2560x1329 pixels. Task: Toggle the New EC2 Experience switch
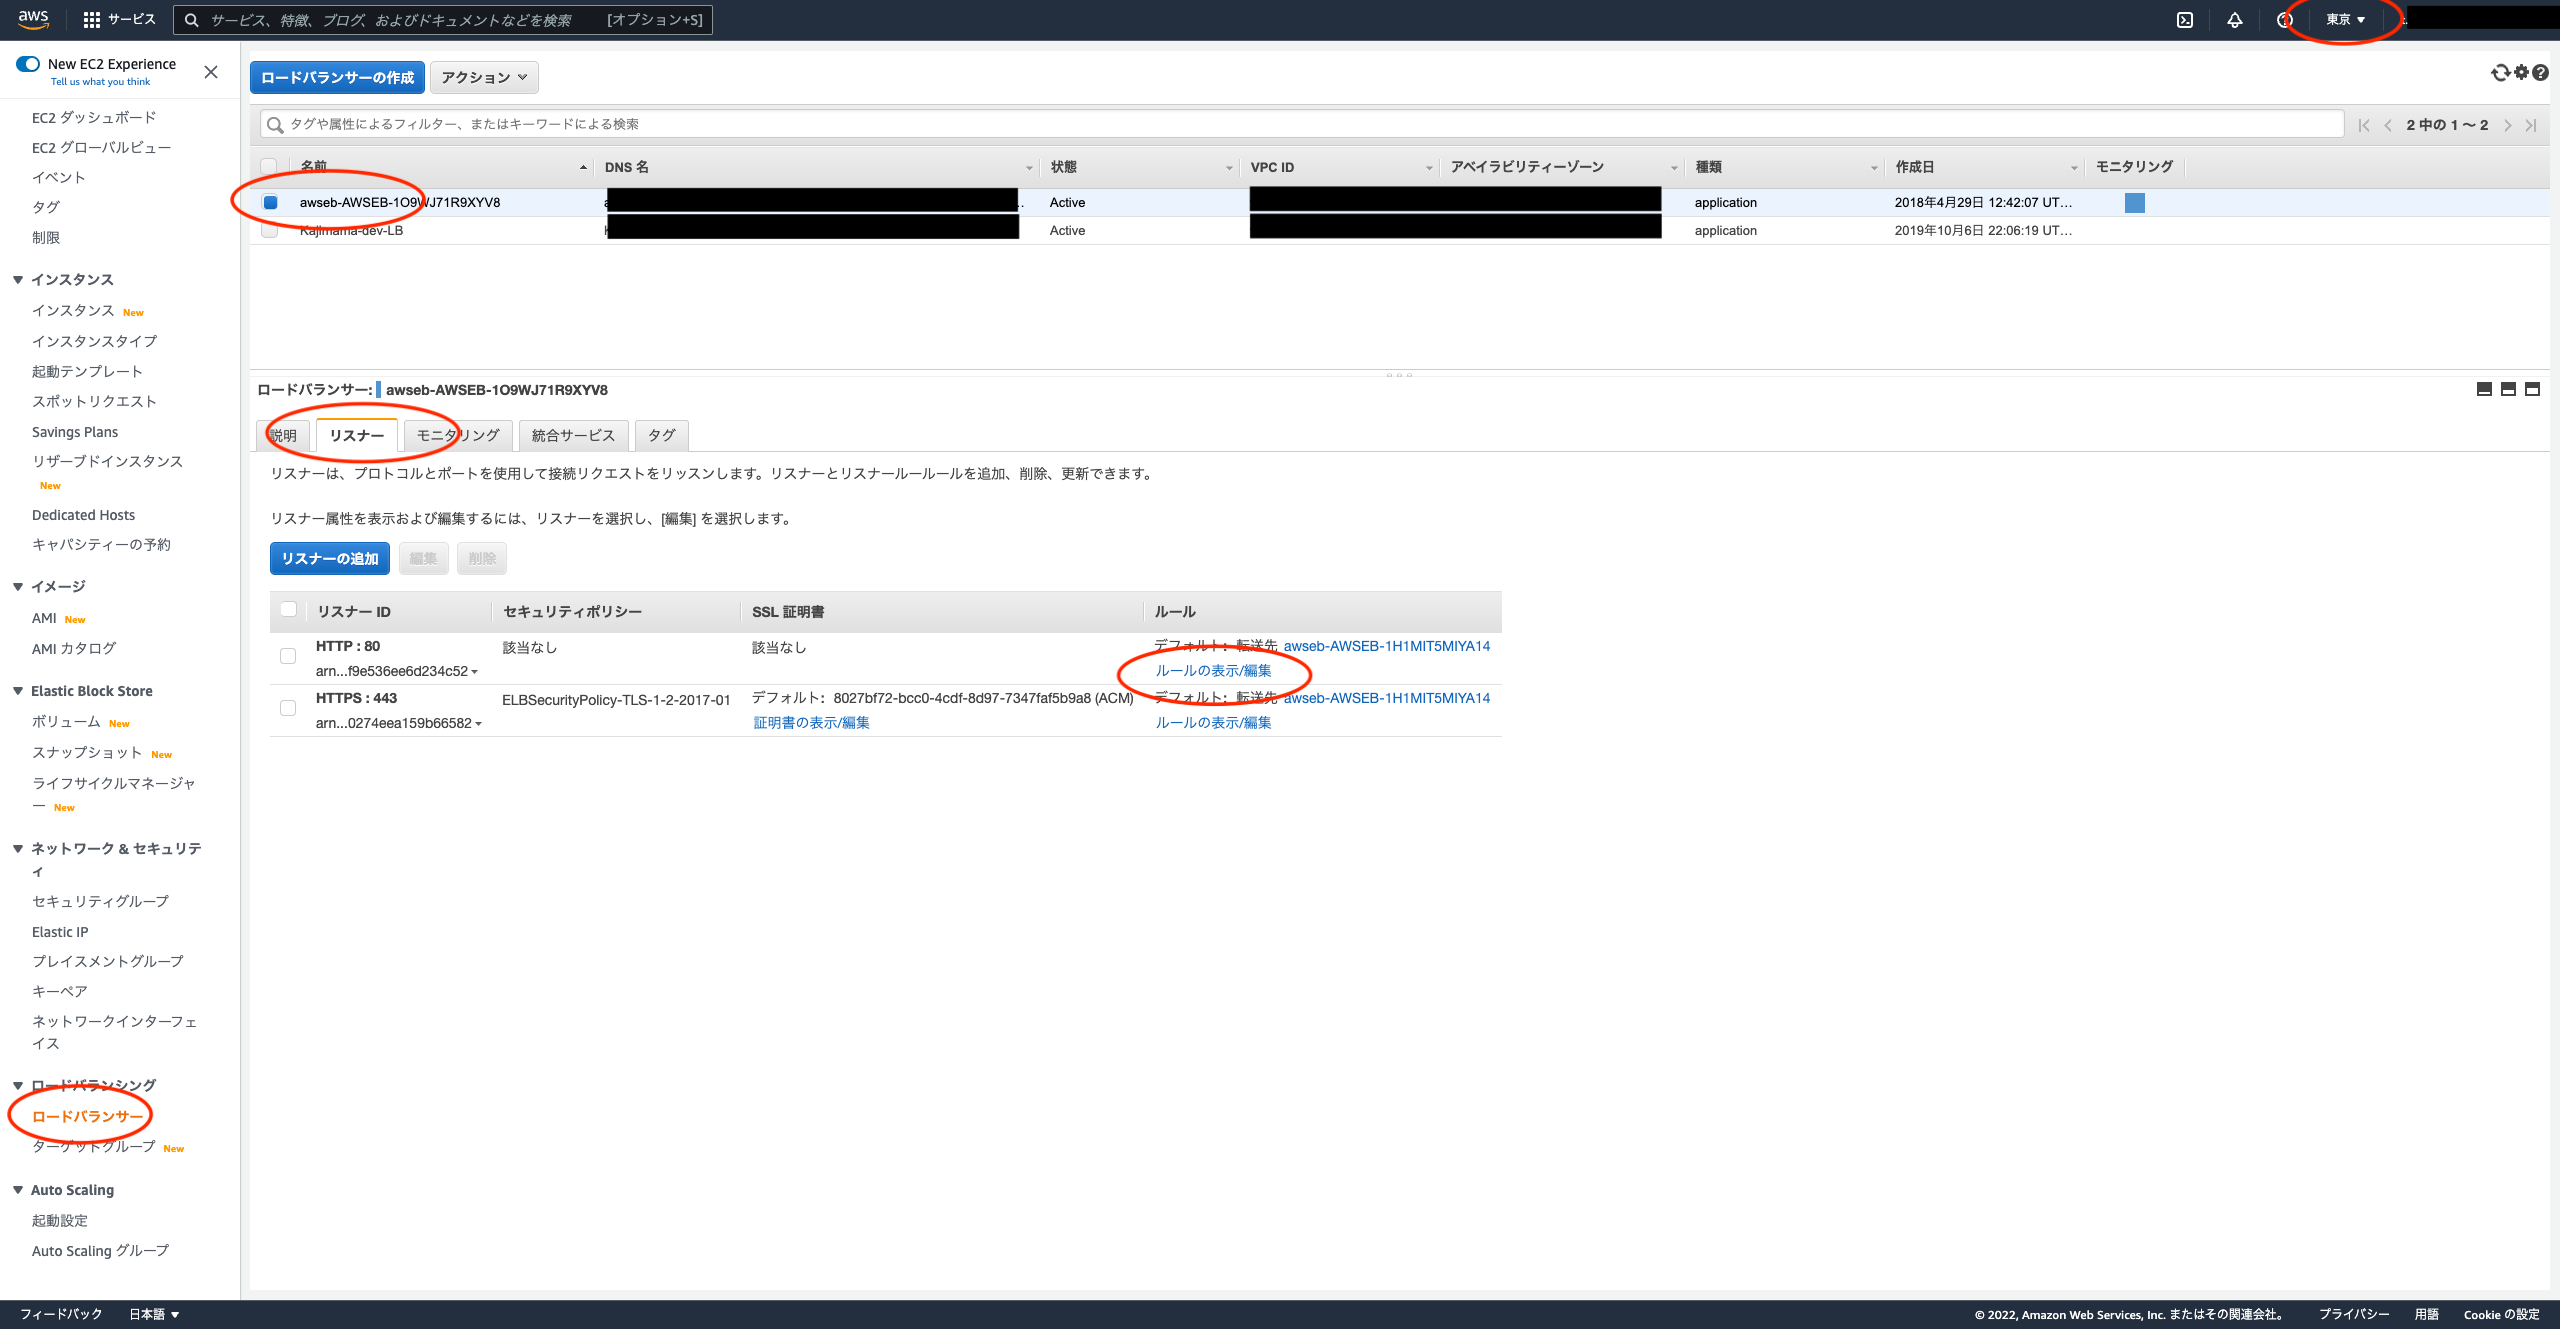click(x=28, y=64)
